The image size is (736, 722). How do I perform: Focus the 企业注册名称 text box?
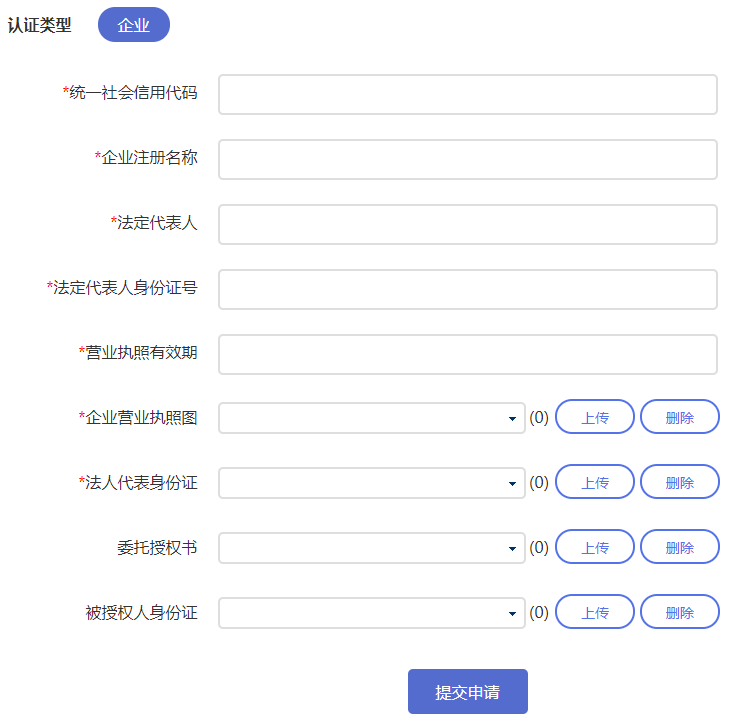pyautogui.click(x=467, y=159)
